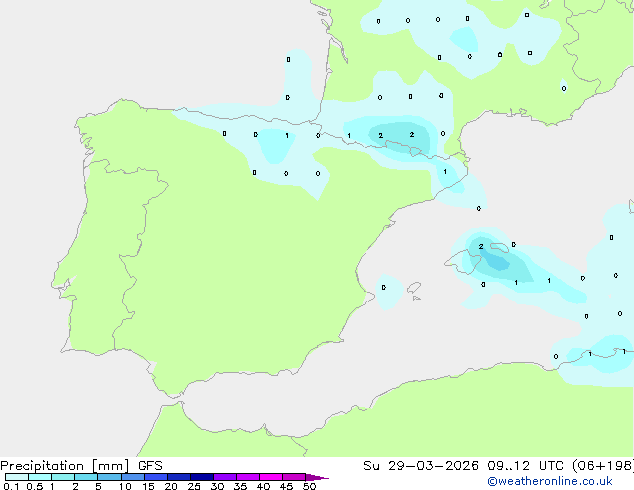634x490 pixels.
Task: Select the 2–5 mm legend swatch
Action: (x=86, y=477)
